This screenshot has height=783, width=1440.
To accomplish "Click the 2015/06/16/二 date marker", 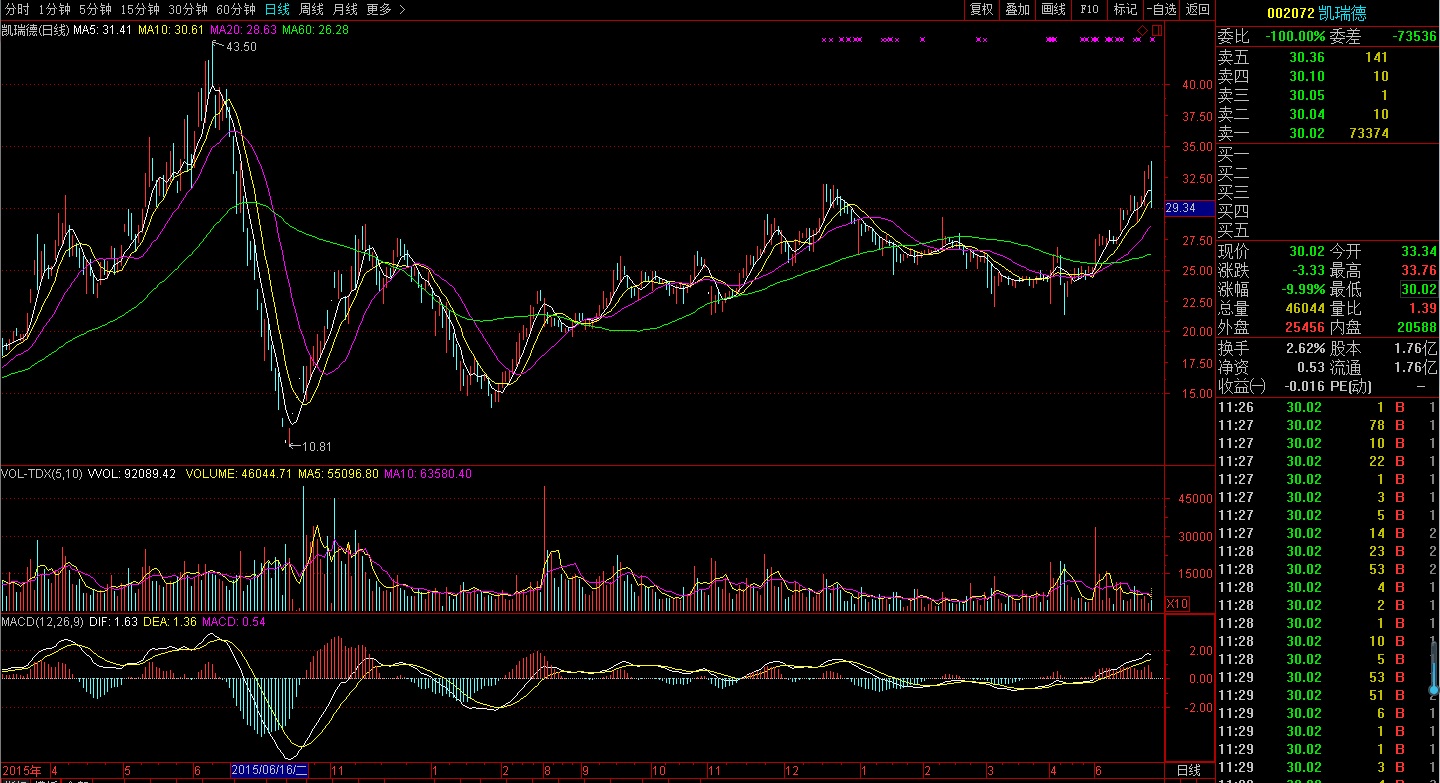I will tap(270, 771).
